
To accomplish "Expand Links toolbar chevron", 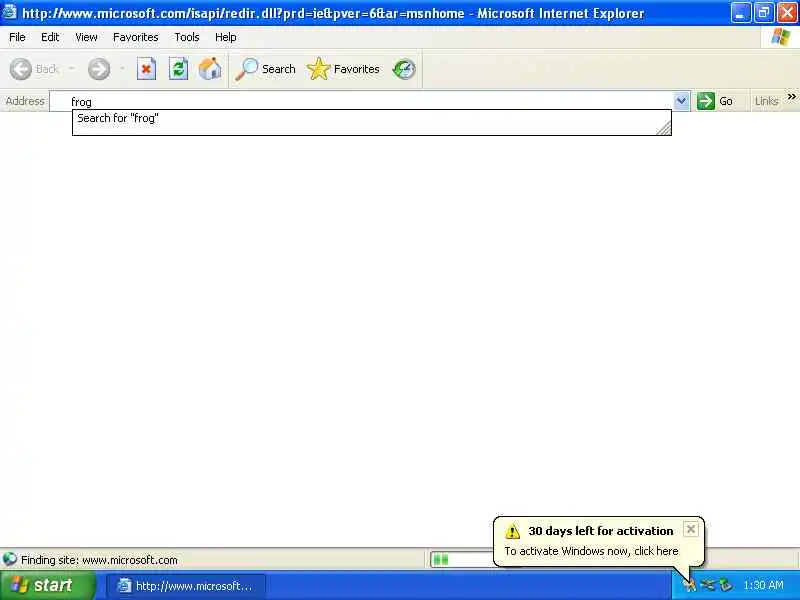I will pos(791,96).
